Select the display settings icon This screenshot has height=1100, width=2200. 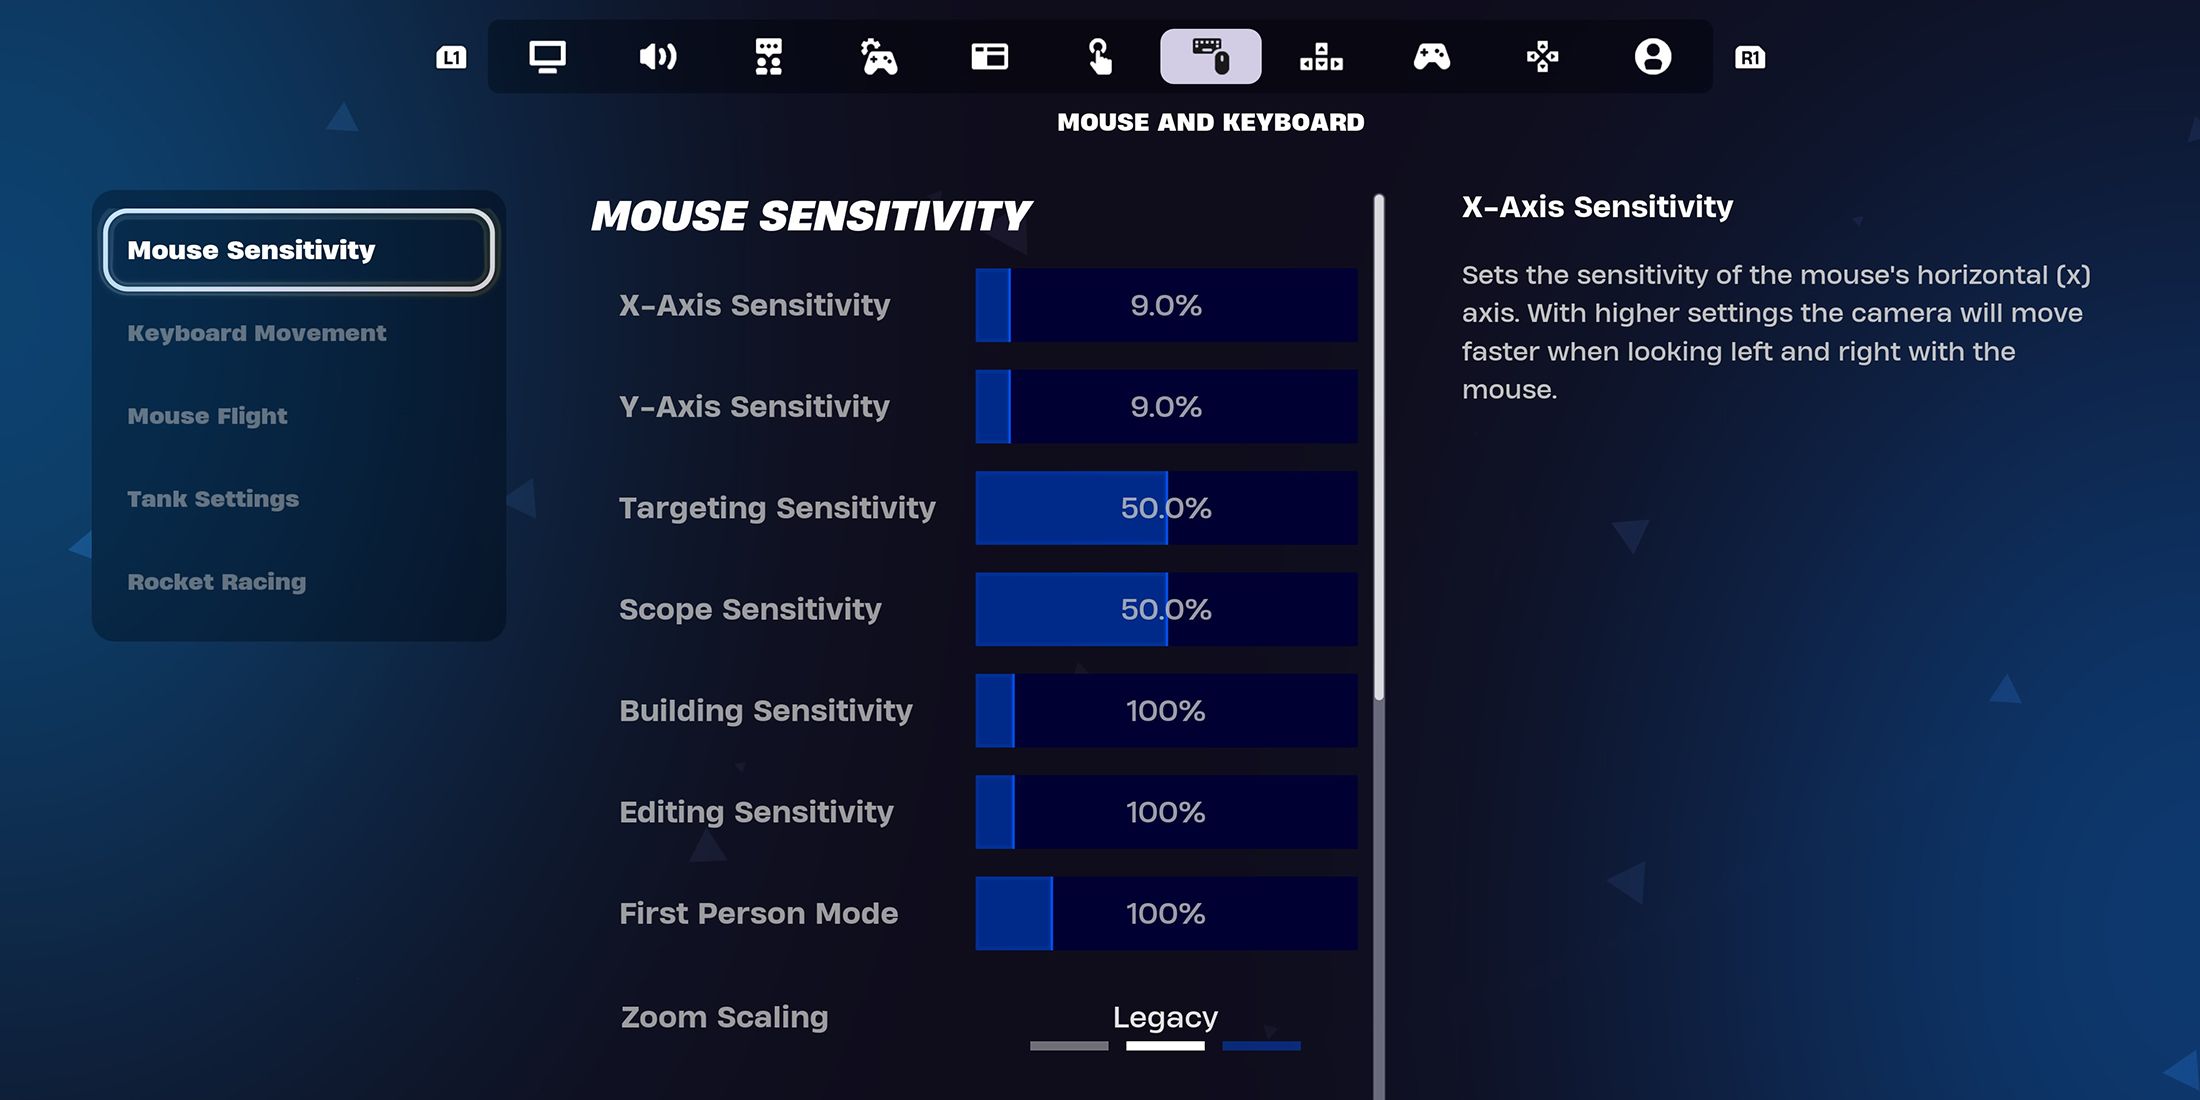546,58
